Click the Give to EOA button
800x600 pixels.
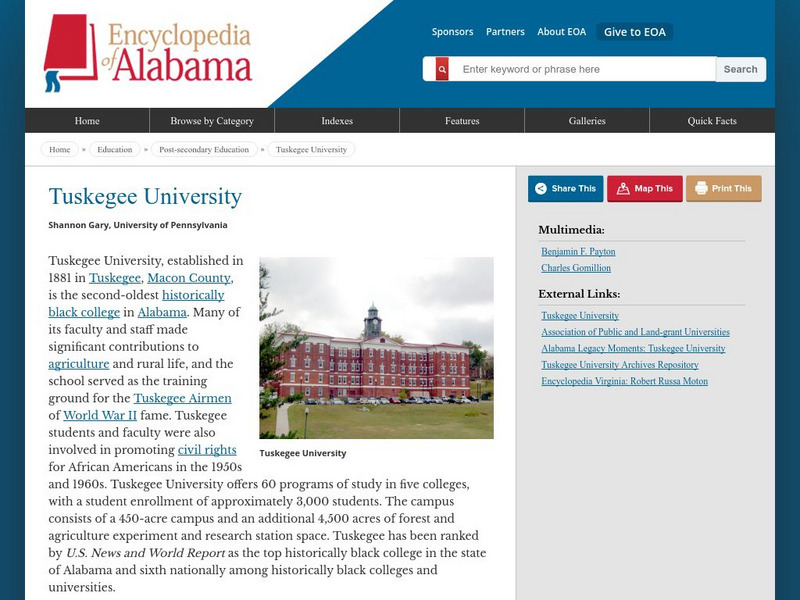pyautogui.click(x=631, y=31)
